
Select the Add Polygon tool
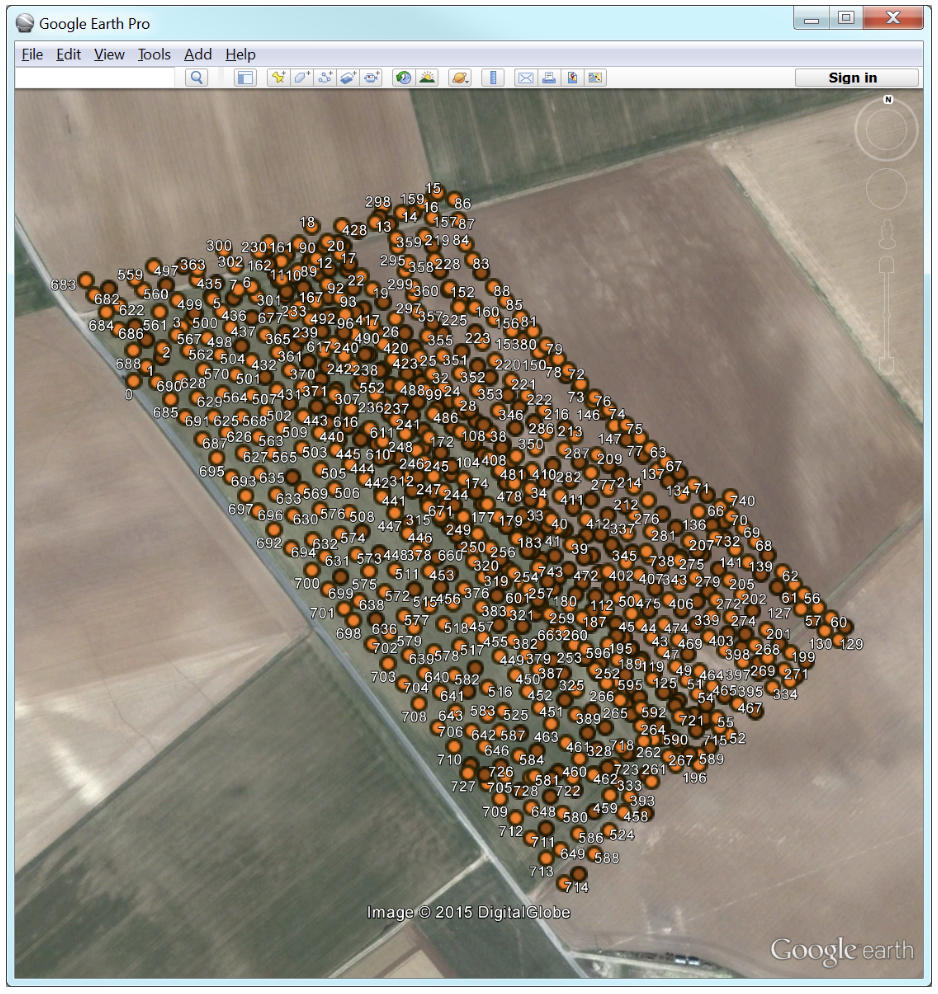(302, 78)
